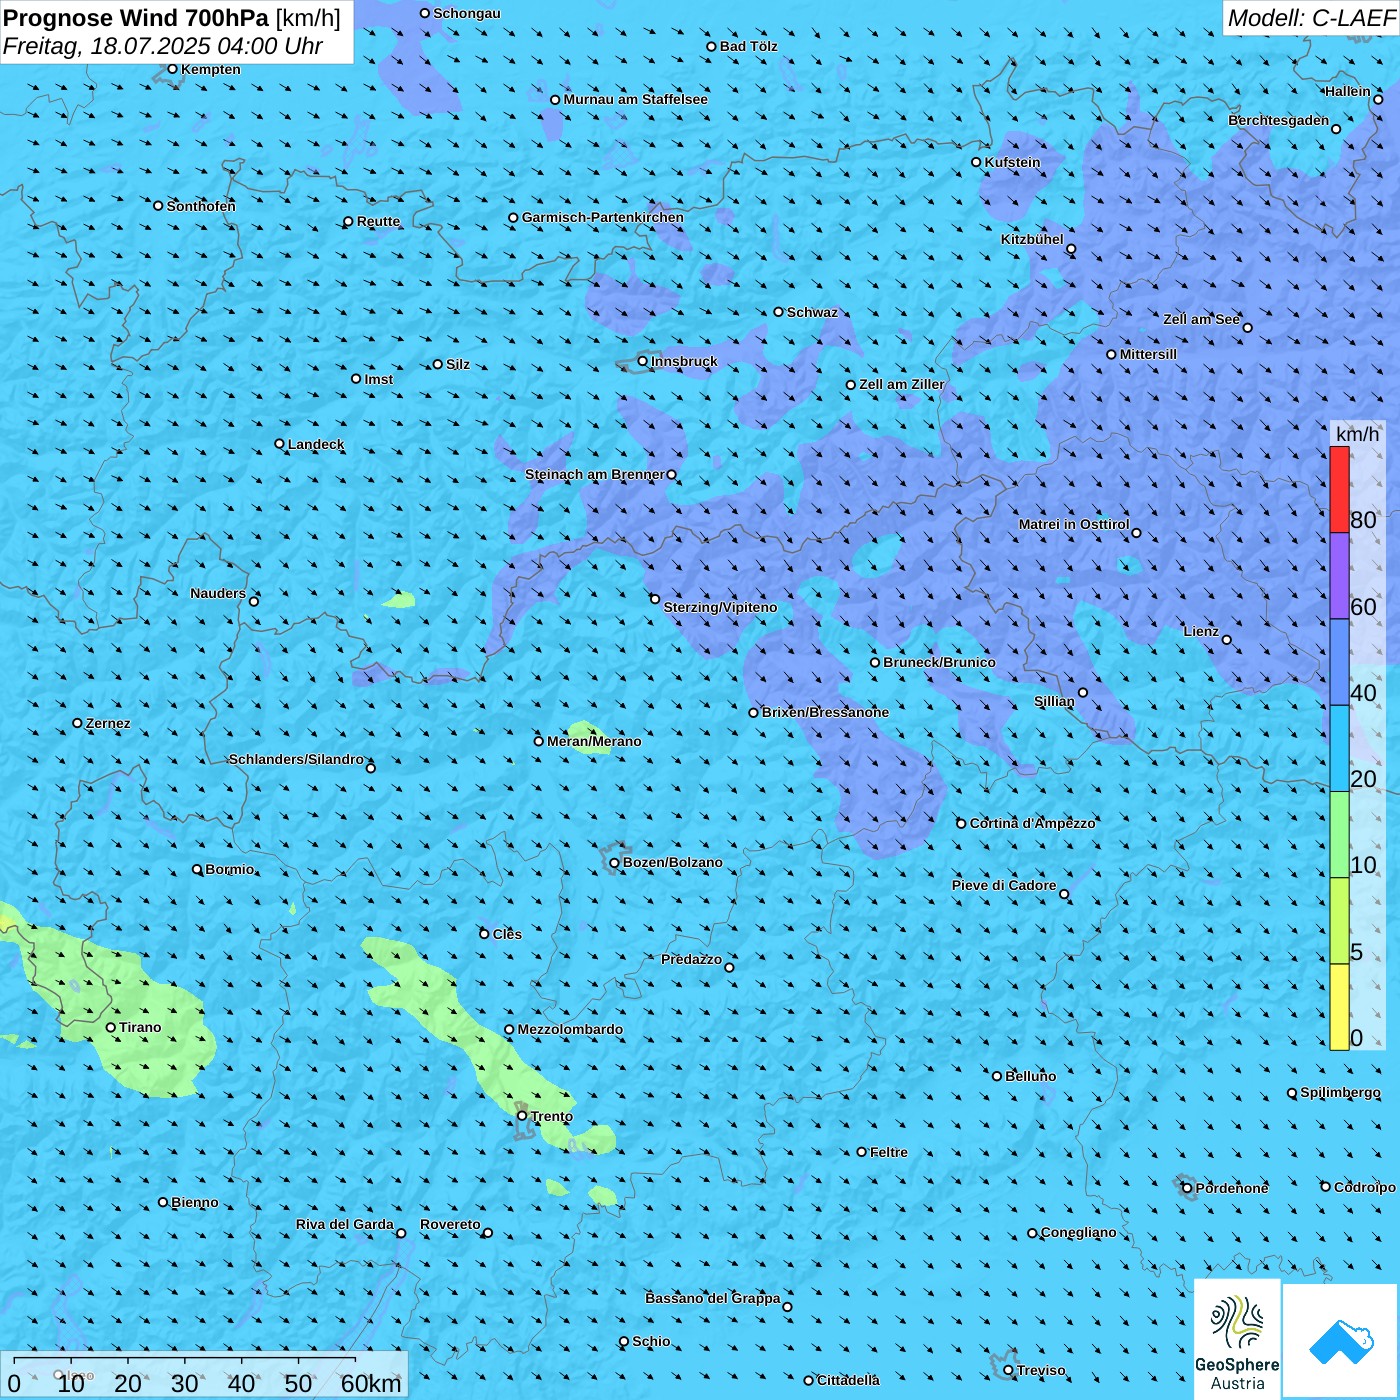The height and width of the screenshot is (1400, 1400).
Task: Click the Matrei in Osttirol label
Action: (x=1074, y=524)
